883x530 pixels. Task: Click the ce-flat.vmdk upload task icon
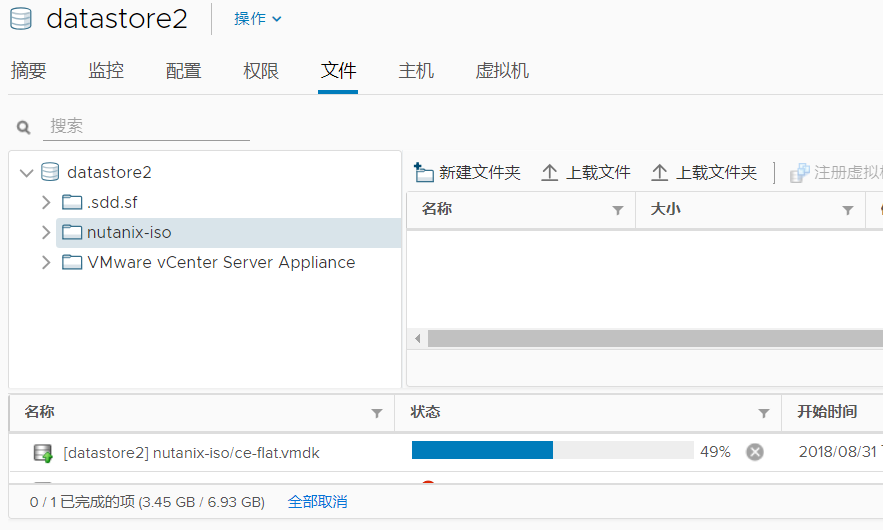43,453
